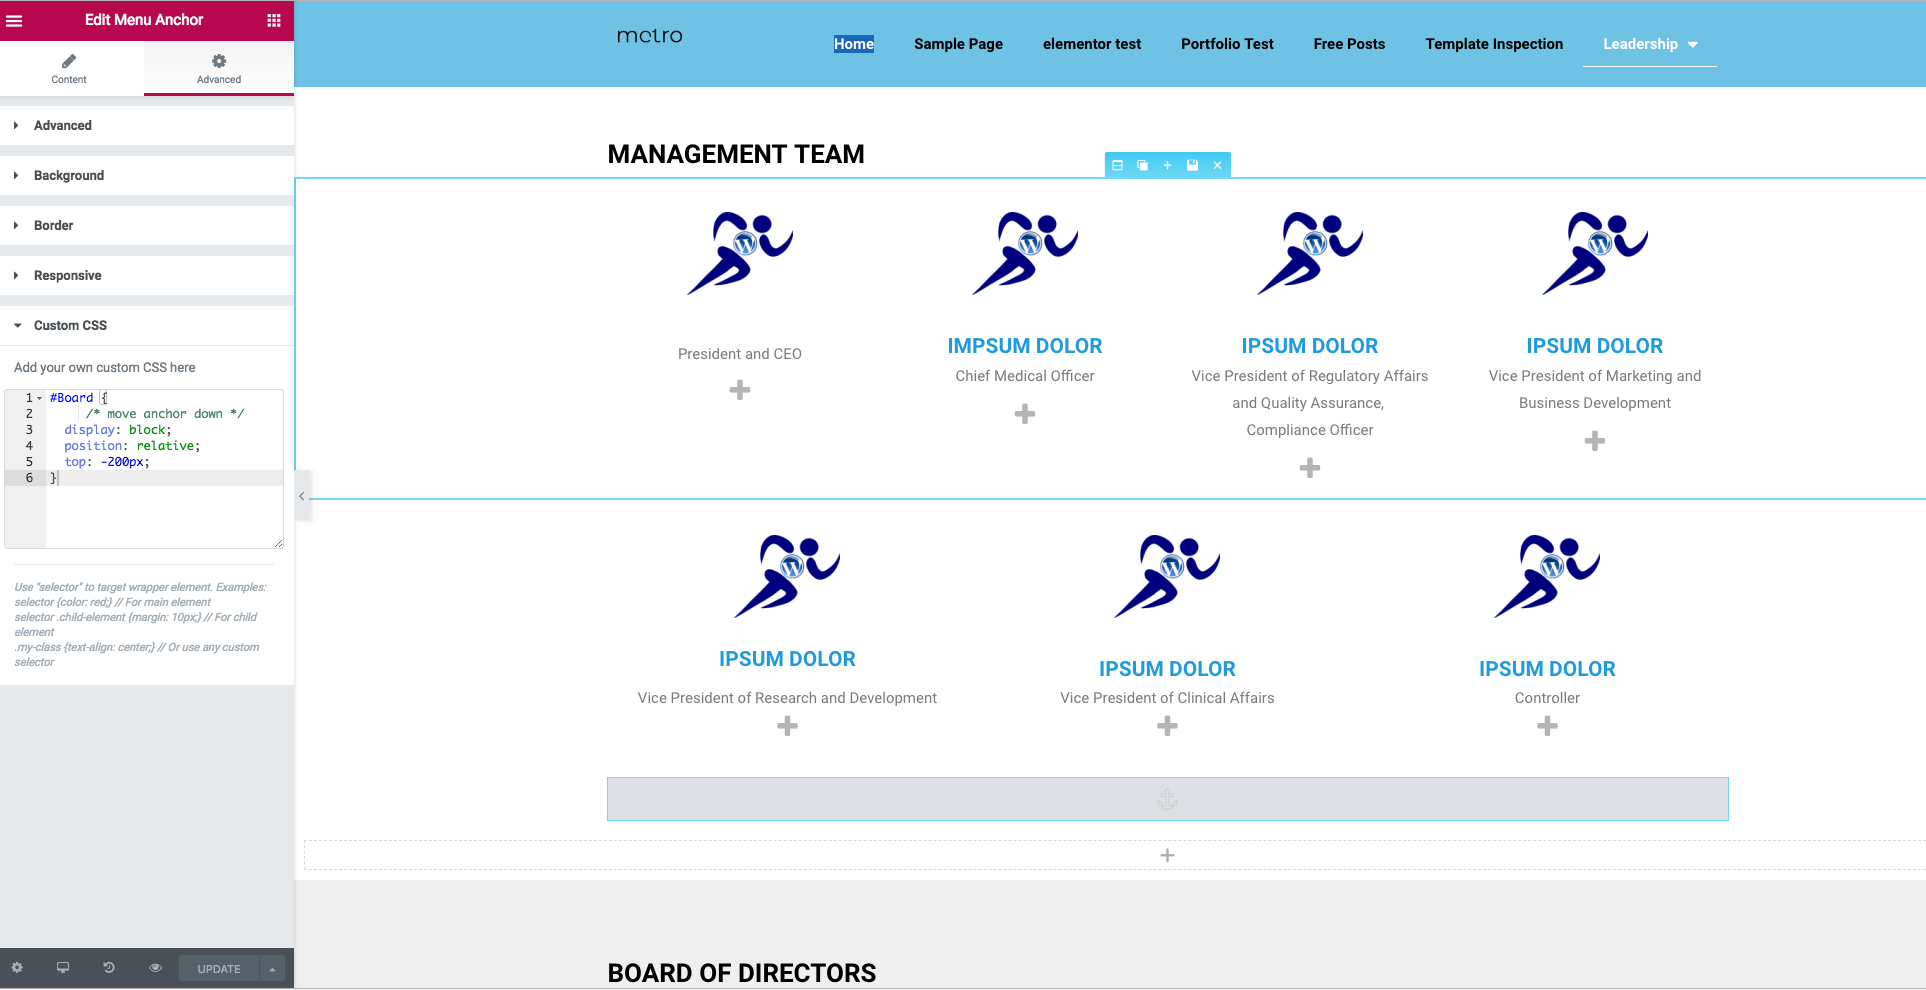
Task: Expand Research and Development plus icon
Action: click(788, 726)
